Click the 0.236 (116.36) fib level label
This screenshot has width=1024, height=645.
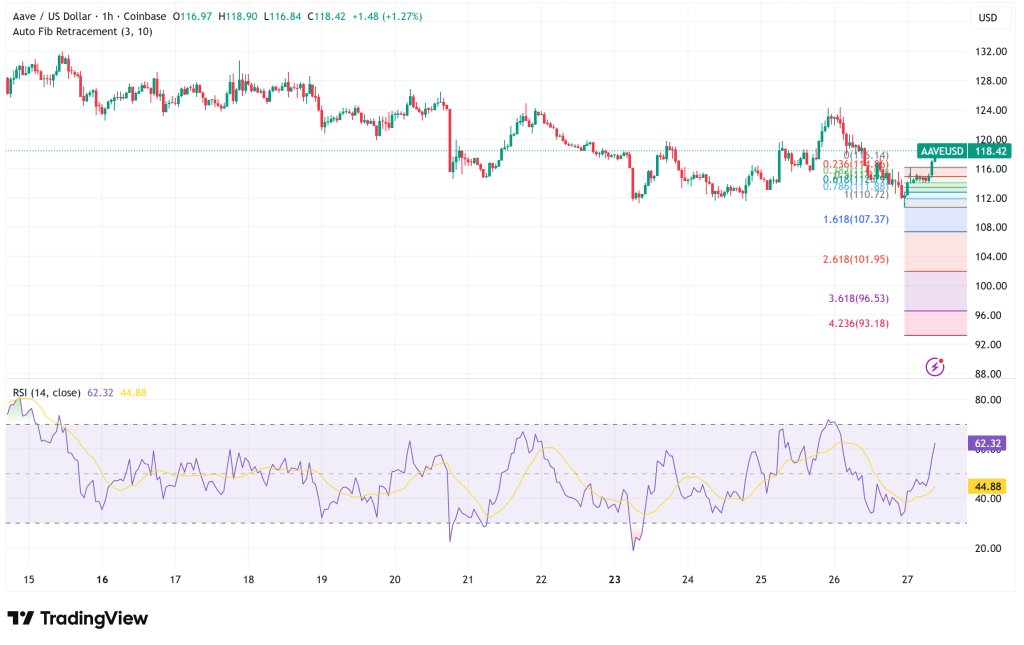click(x=854, y=162)
